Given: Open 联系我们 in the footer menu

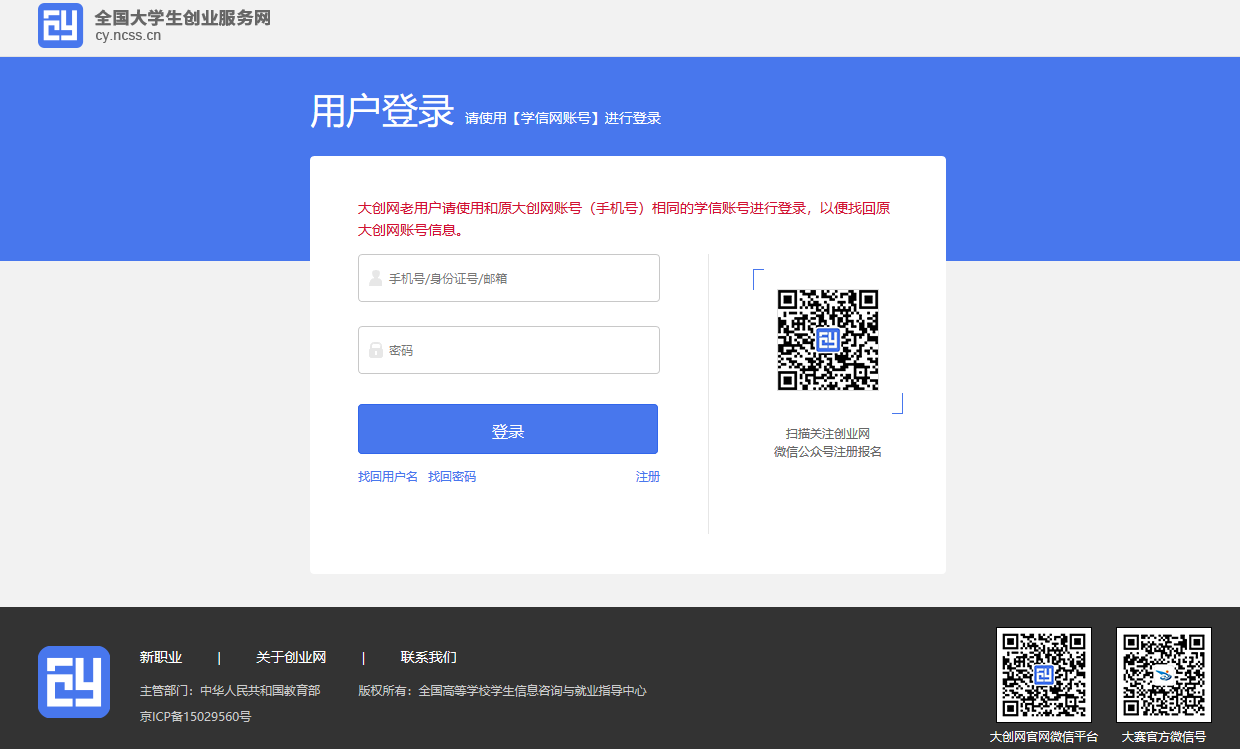Looking at the screenshot, I should [x=429, y=657].
